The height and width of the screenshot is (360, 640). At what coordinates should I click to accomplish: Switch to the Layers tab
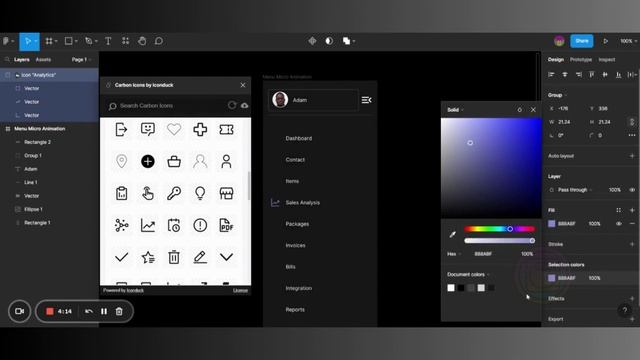(x=22, y=60)
